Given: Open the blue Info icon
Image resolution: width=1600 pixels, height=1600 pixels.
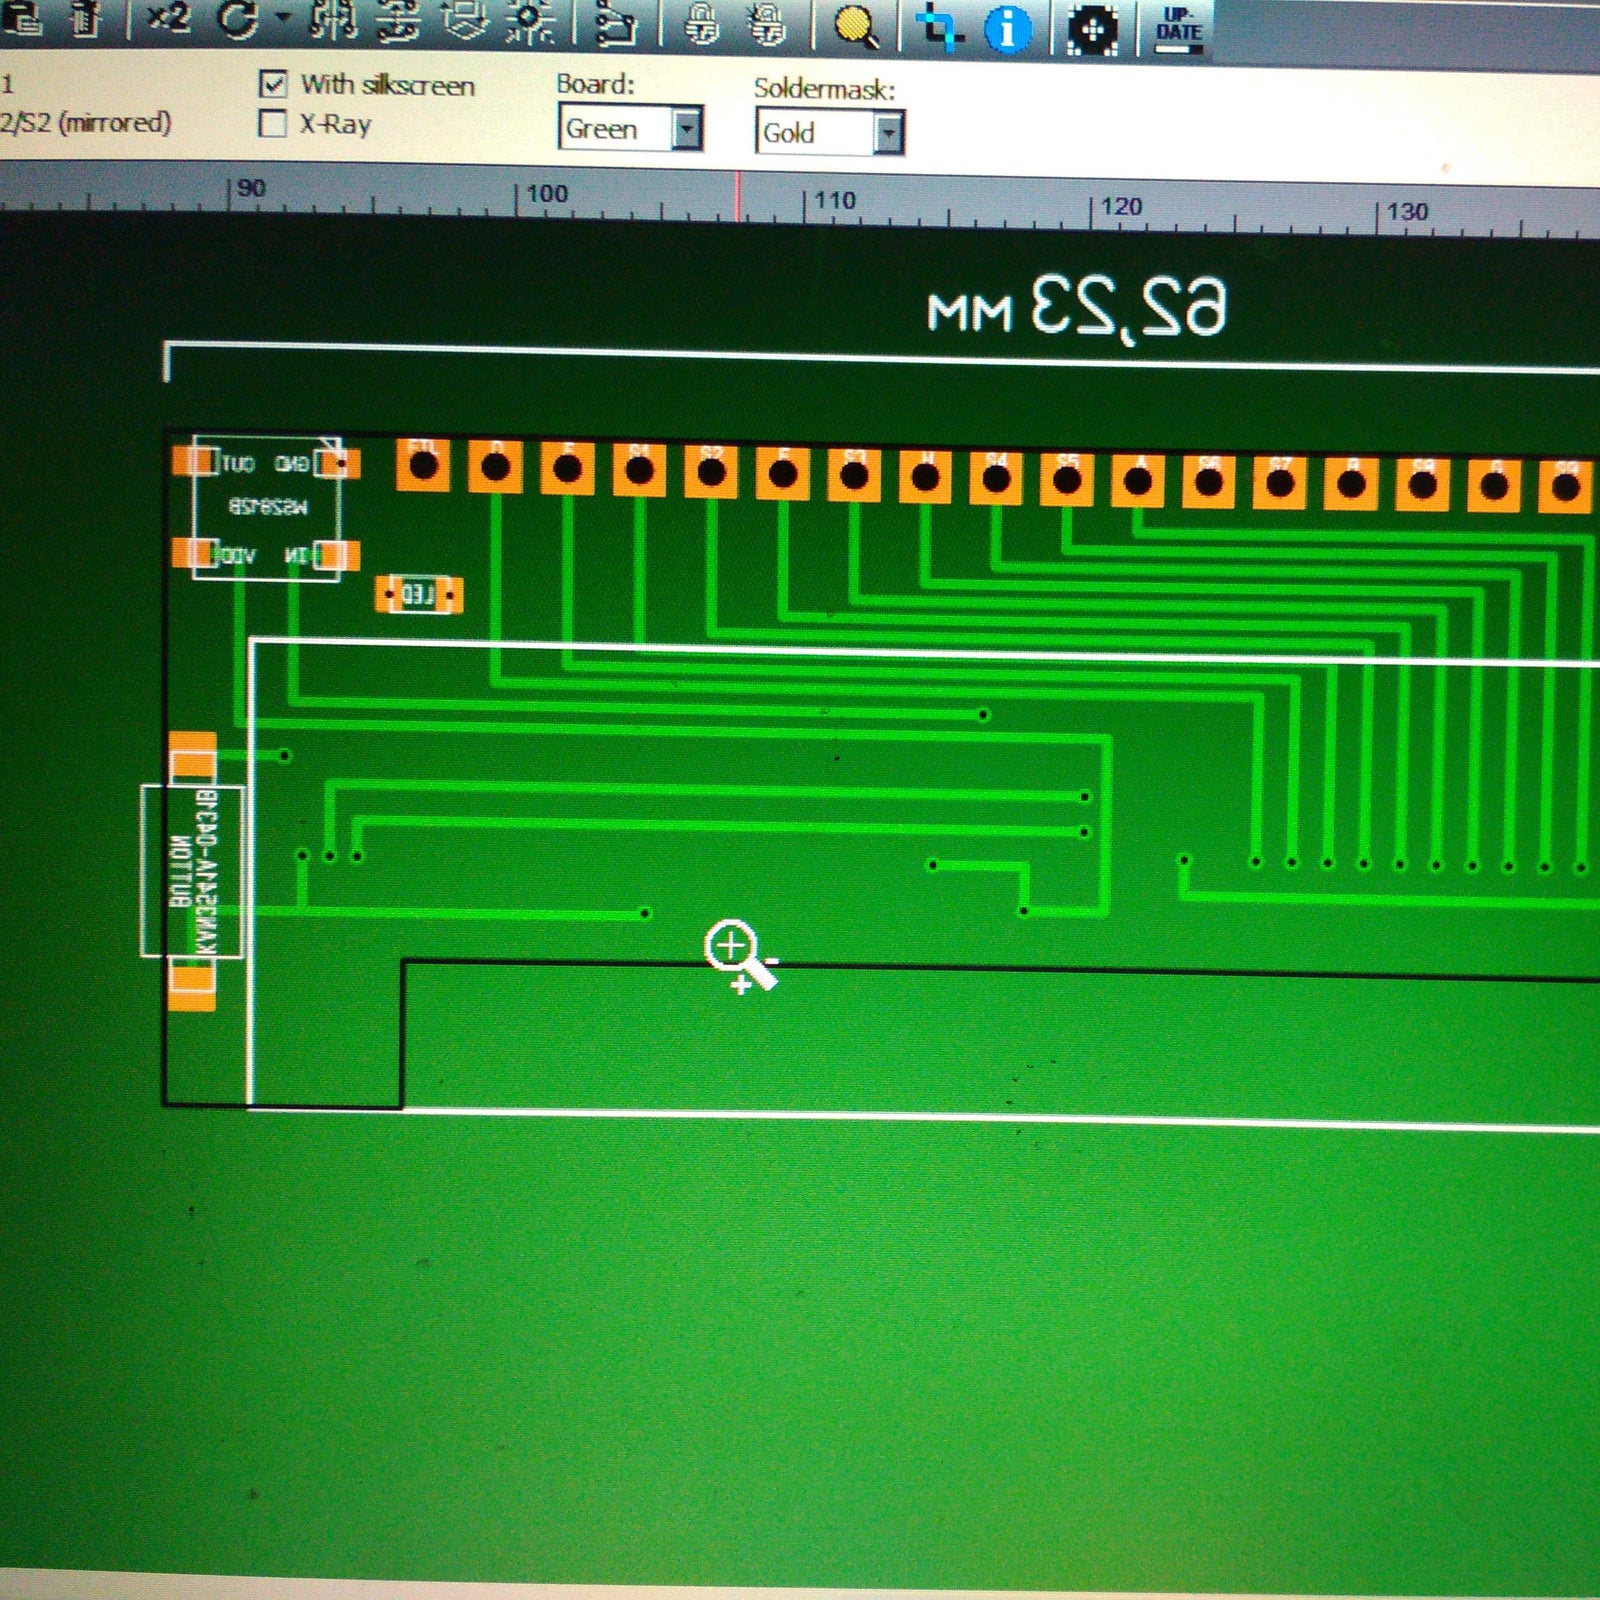Looking at the screenshot, I should point(1007,29).
